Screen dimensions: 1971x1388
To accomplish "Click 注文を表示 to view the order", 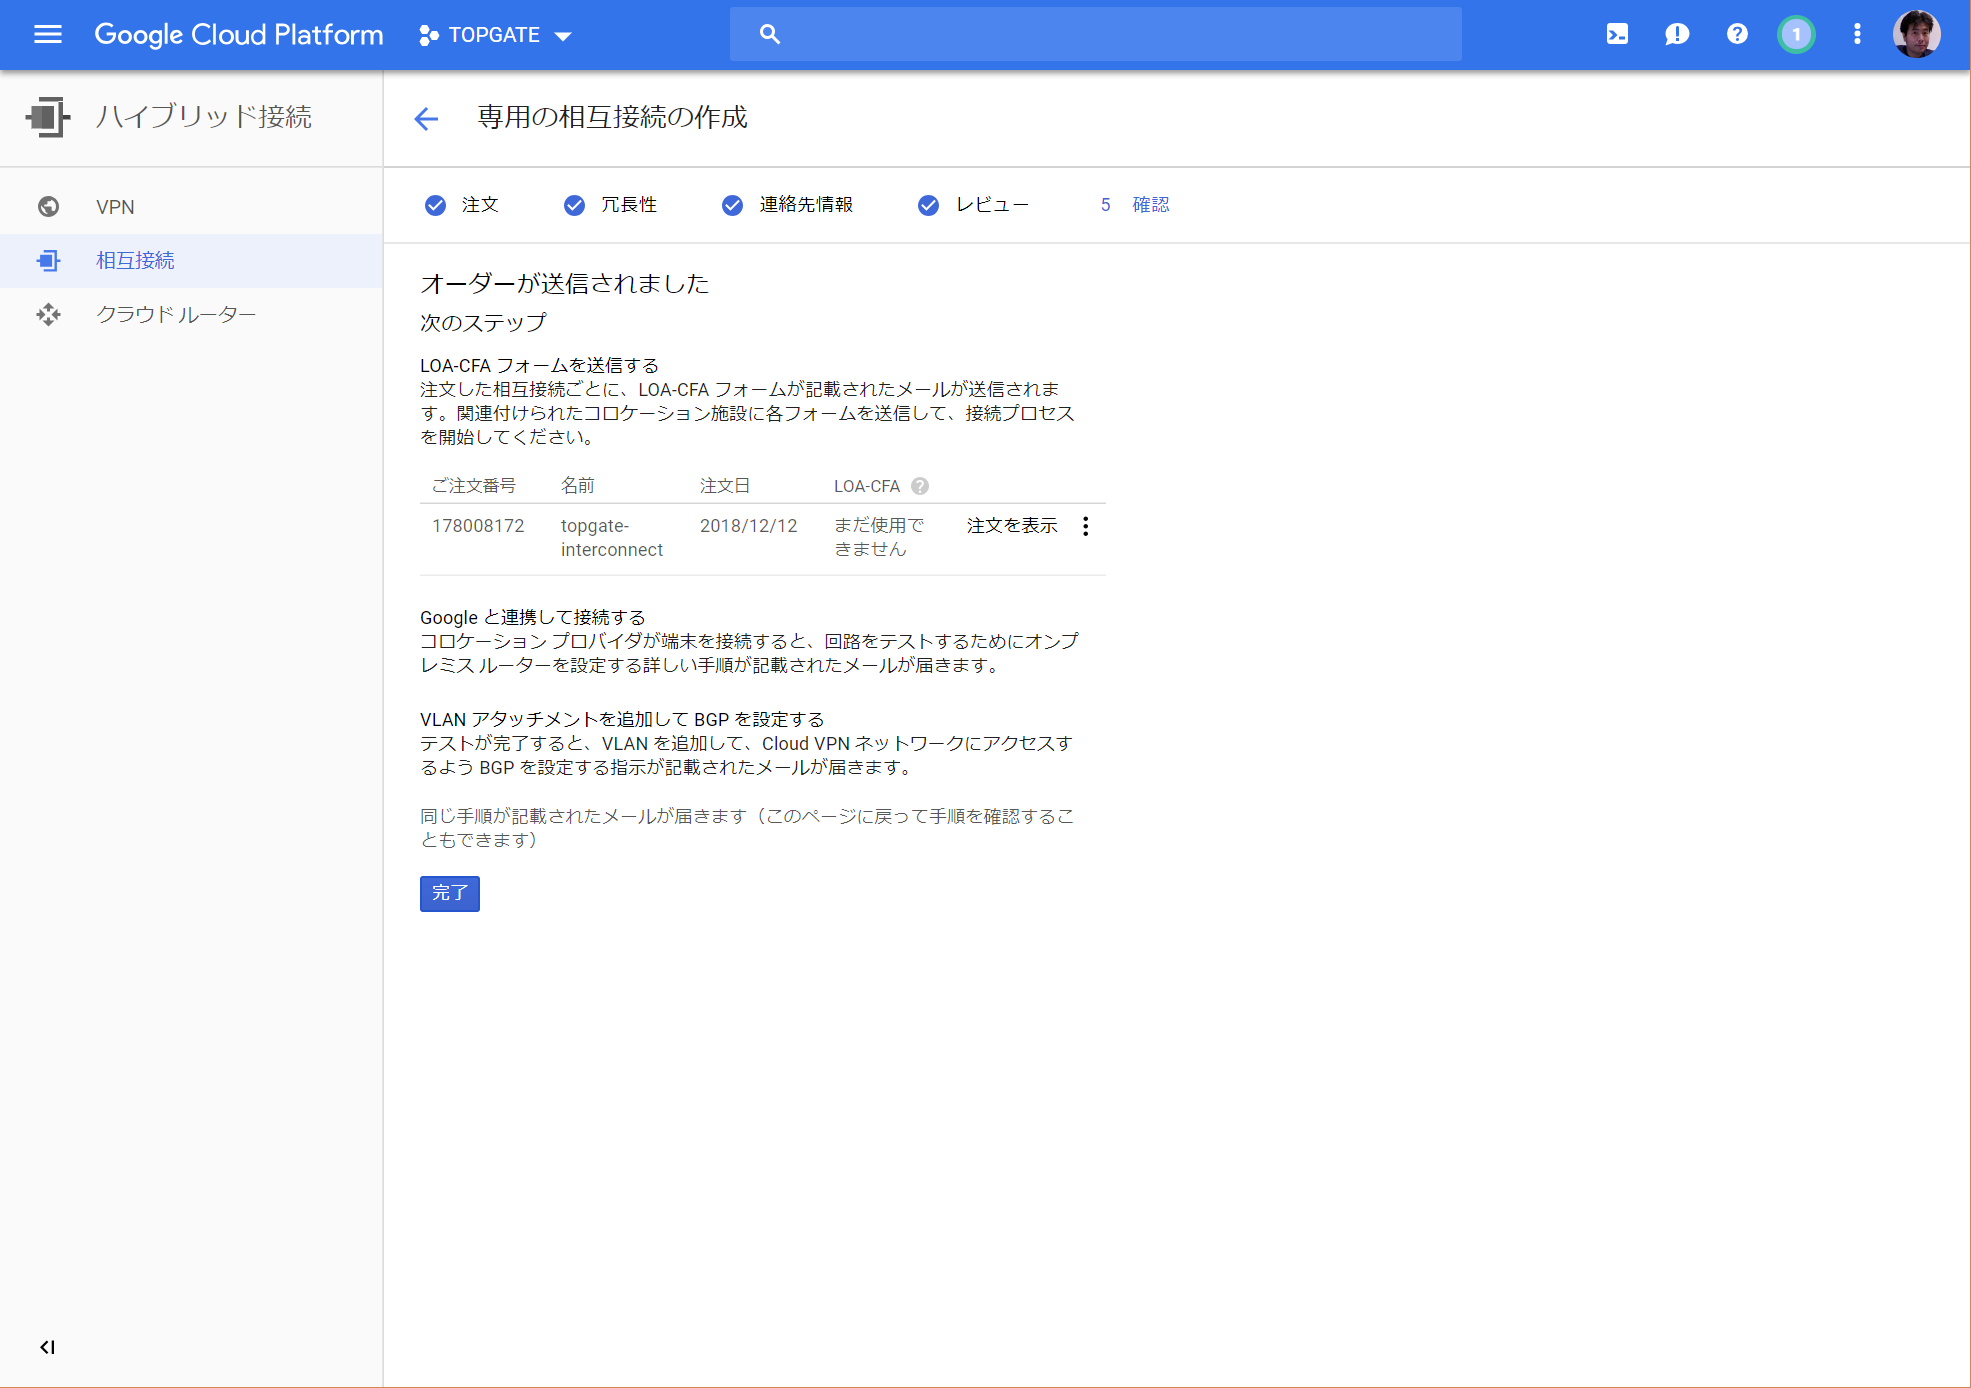I will [1012, 526].
